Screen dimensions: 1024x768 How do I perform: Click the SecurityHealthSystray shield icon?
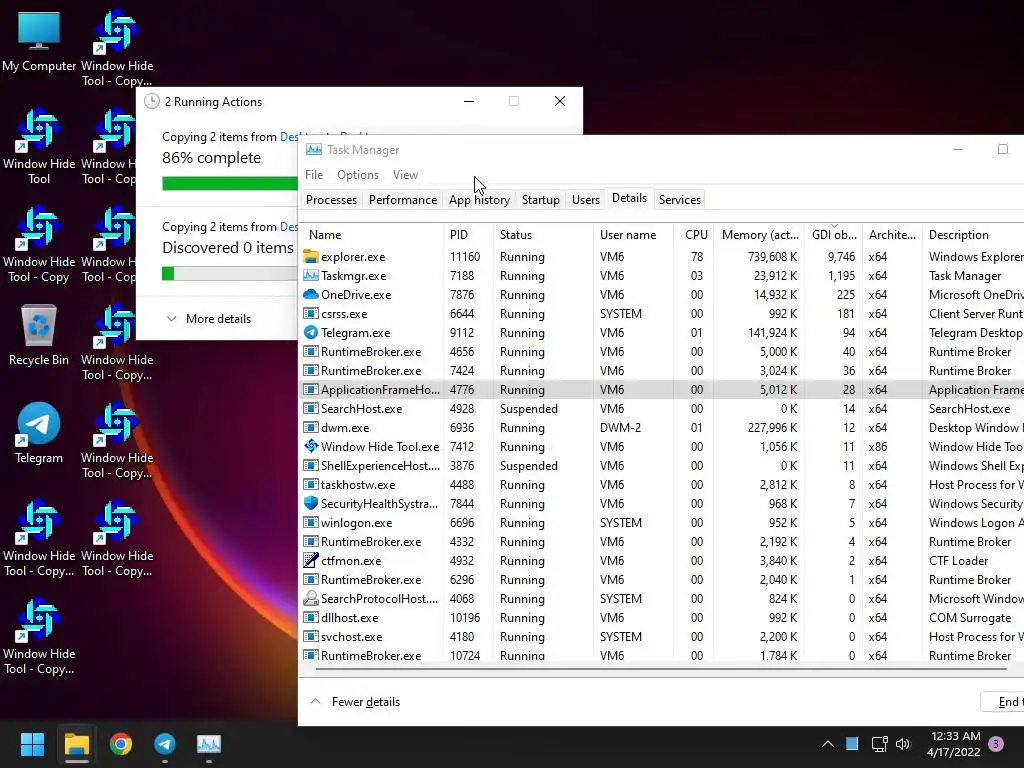pos(311,504)
